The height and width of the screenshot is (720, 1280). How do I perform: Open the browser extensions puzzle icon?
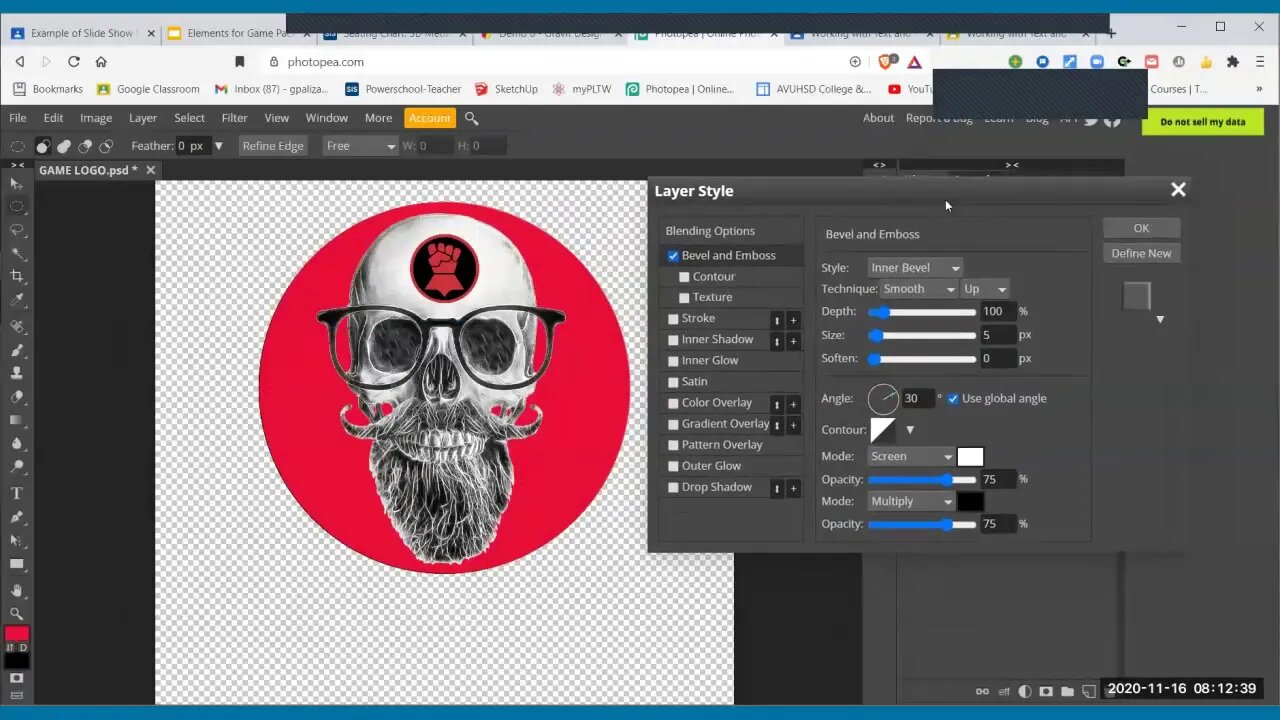coord(1233,62)
